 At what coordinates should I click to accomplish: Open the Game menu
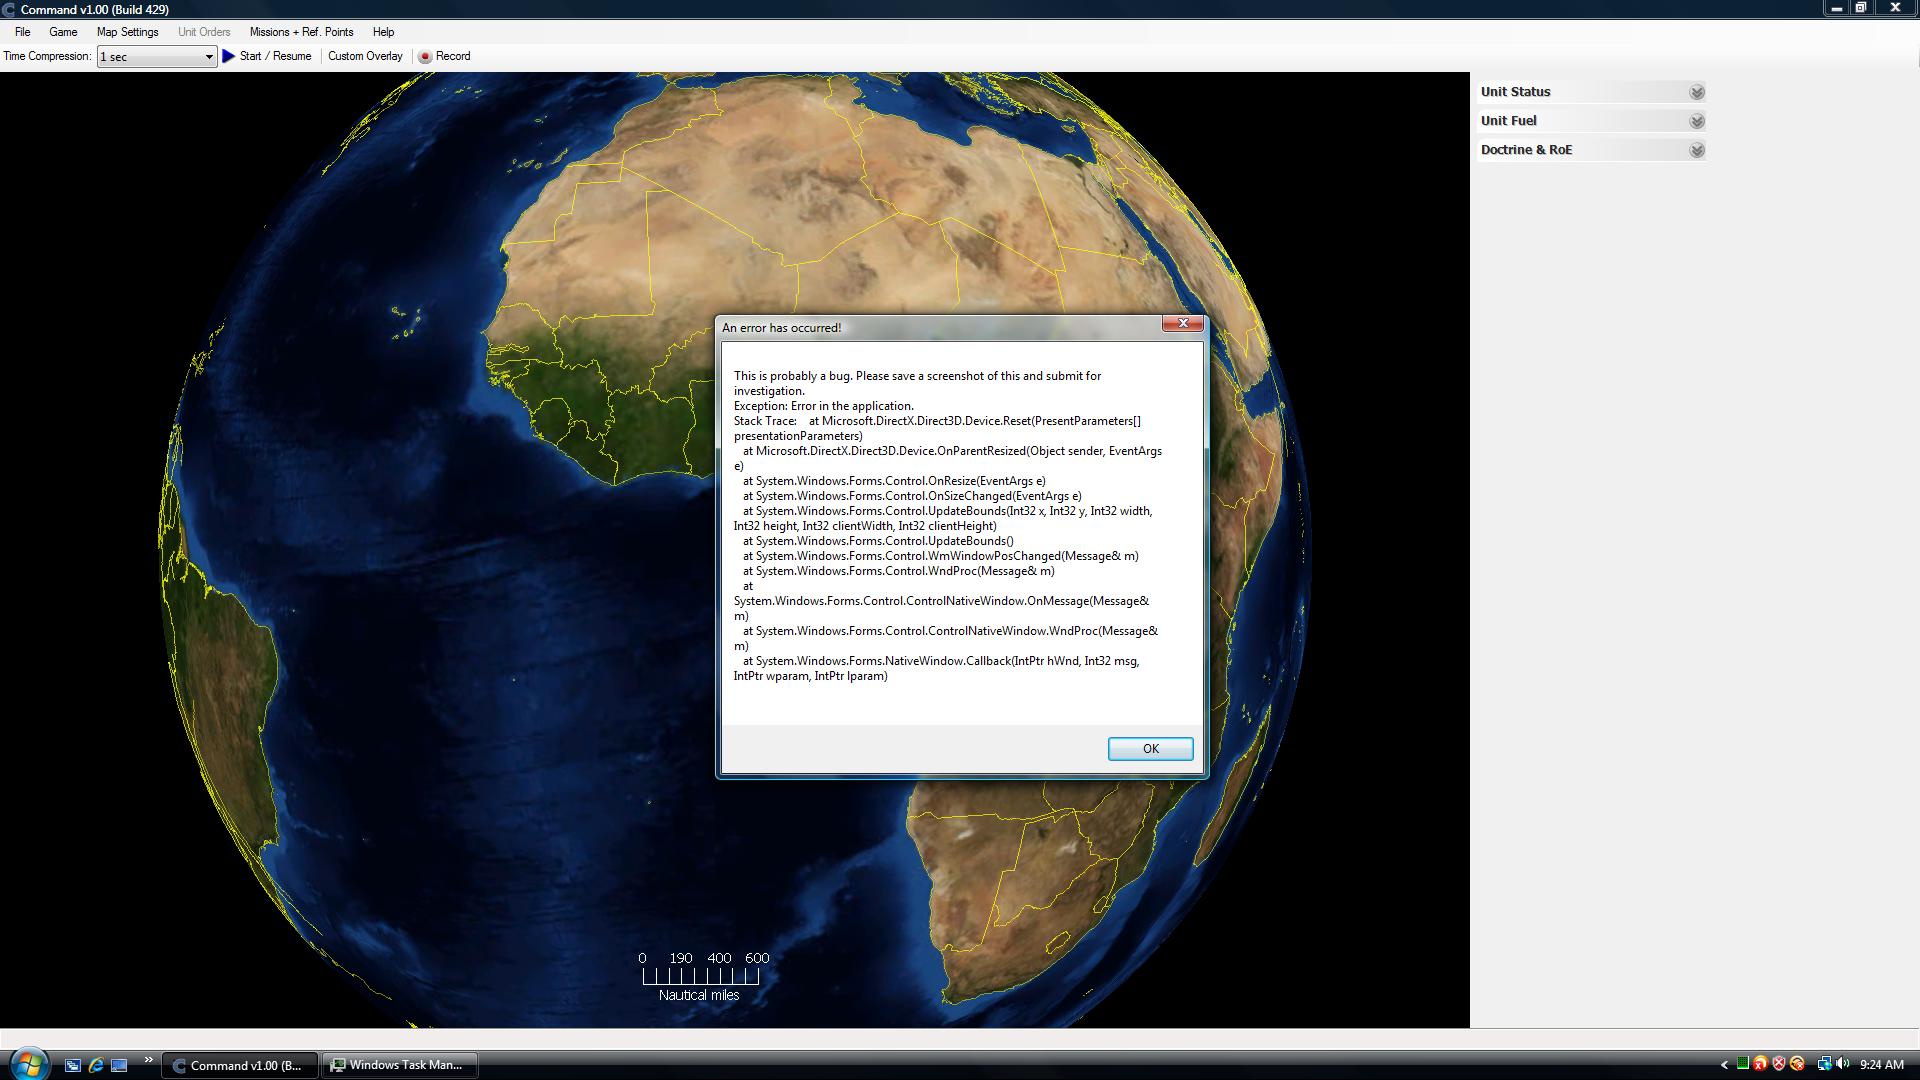[63, 32]
